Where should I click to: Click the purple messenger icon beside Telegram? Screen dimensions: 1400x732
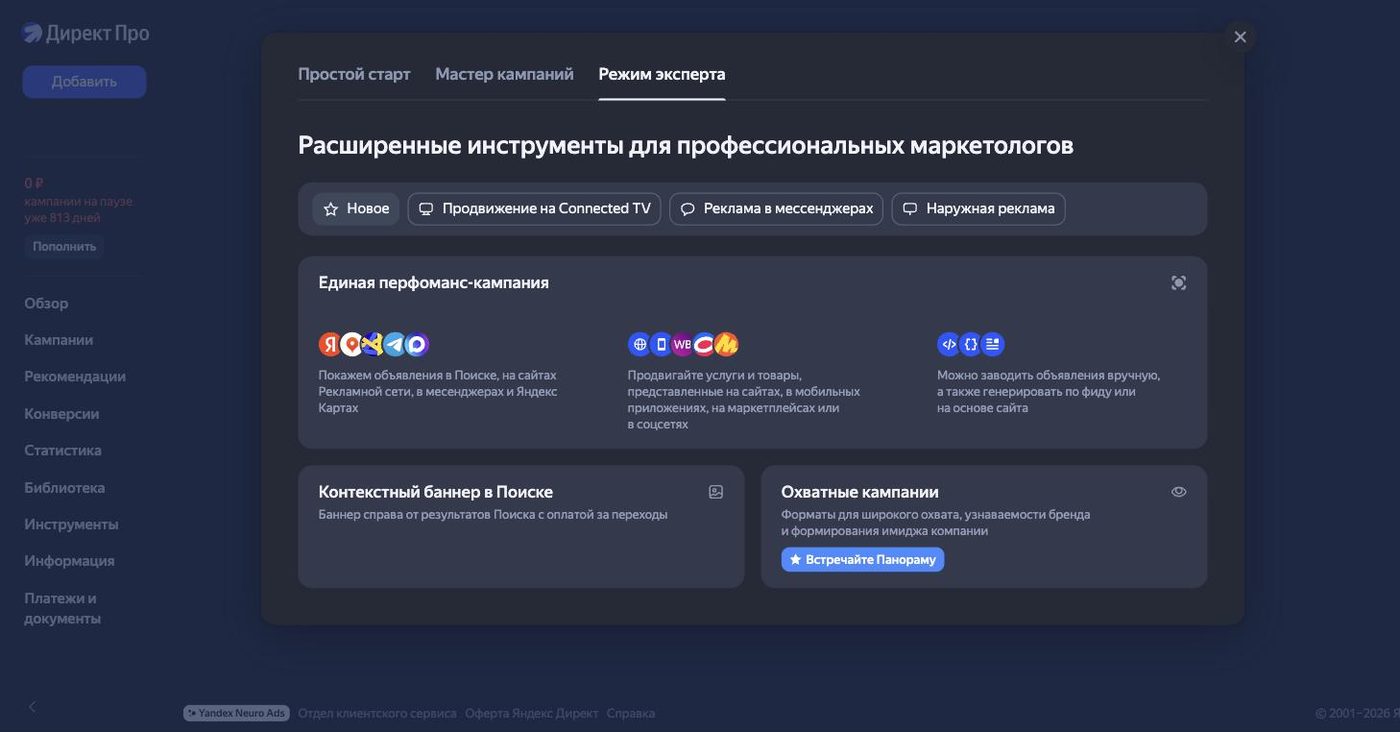pos(417,344)
